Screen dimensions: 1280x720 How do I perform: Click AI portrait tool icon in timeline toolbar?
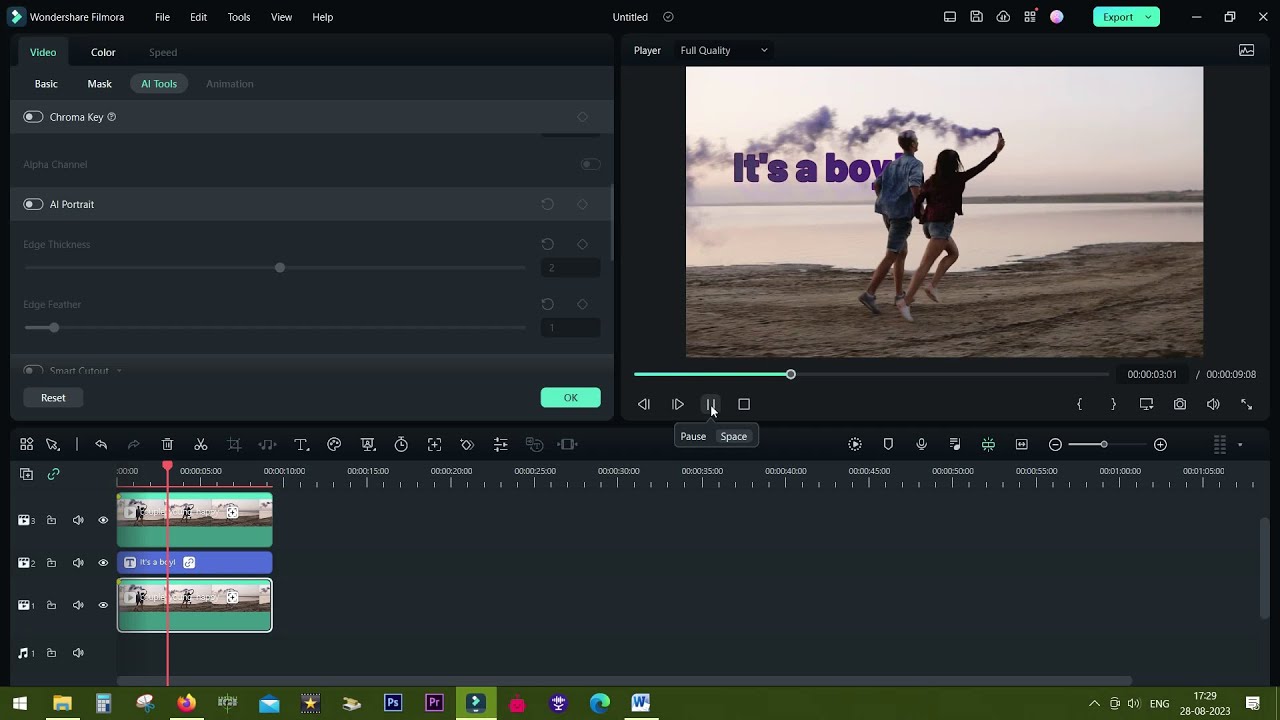click(x=367, y=444)
